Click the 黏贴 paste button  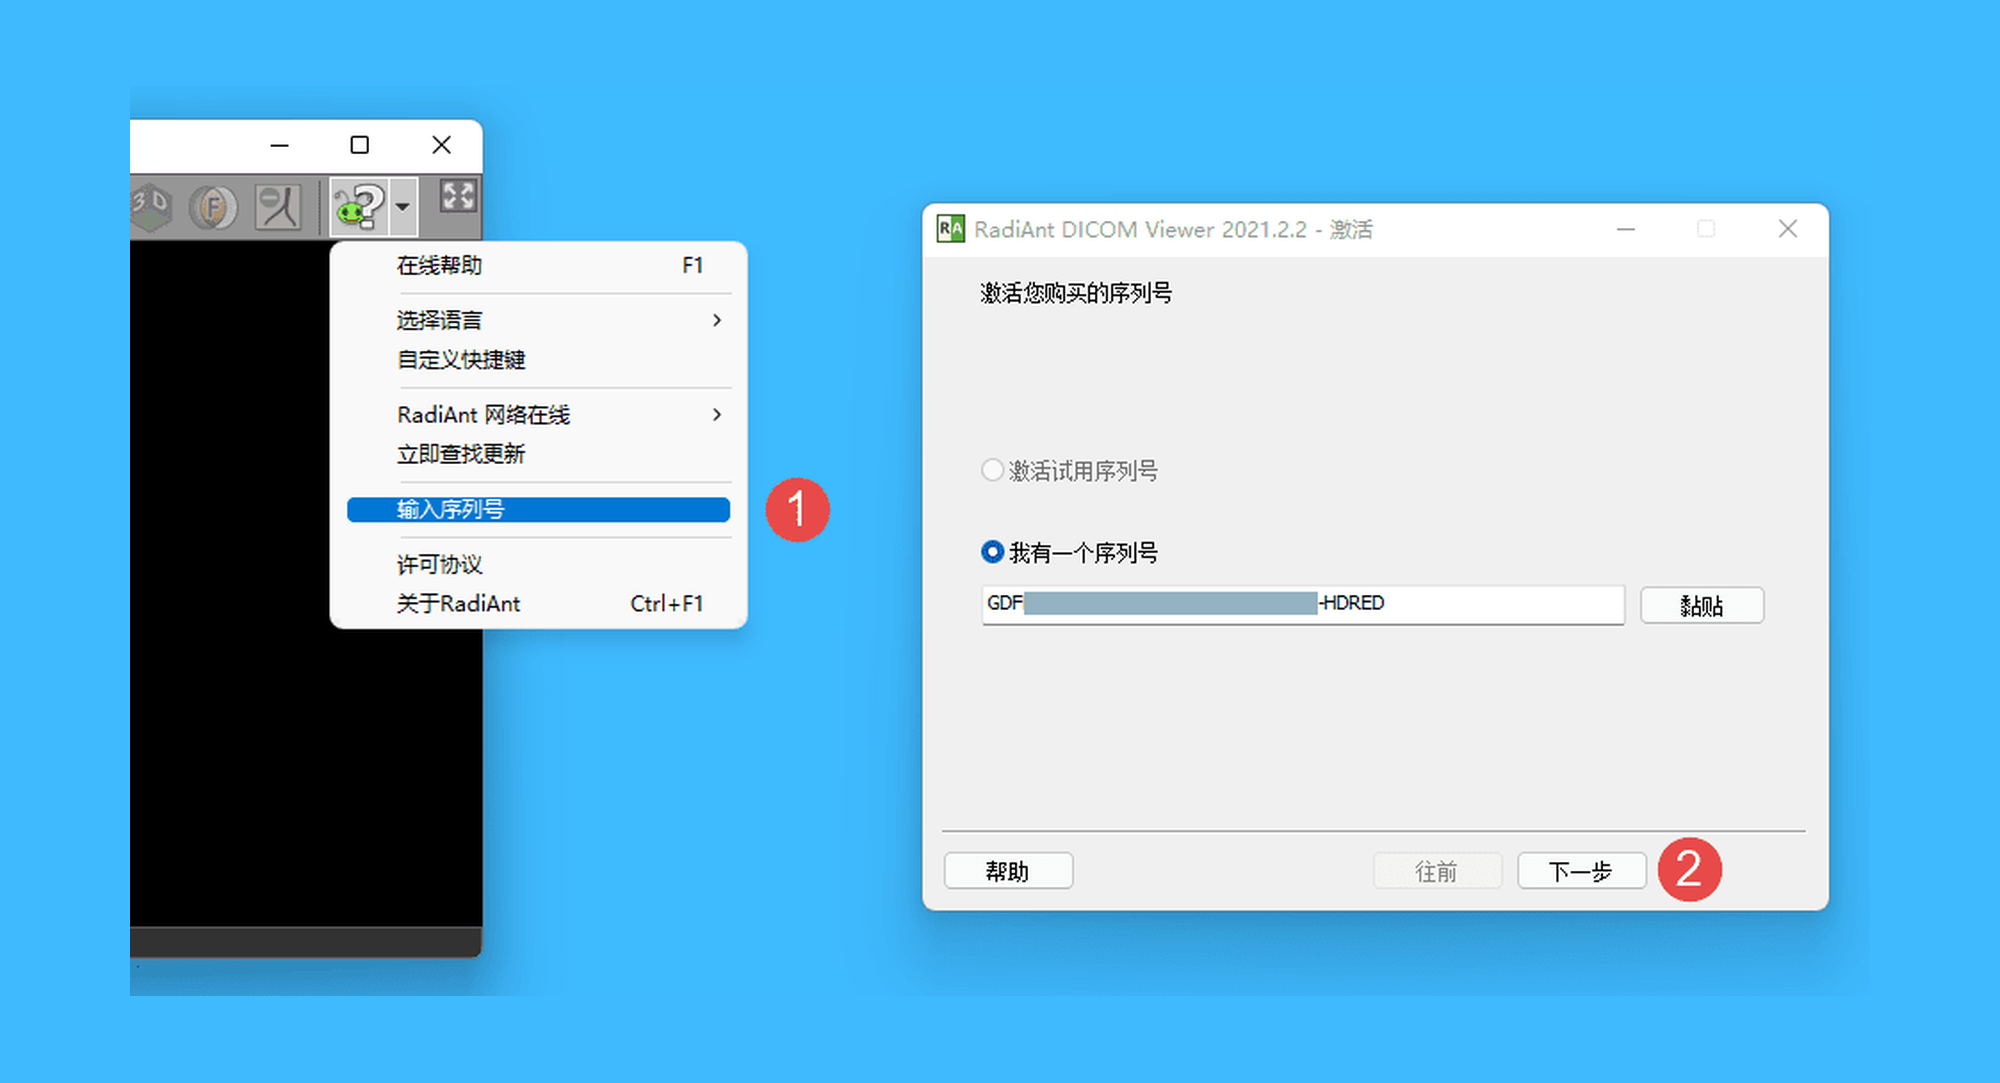click(x=1702, y=605)
